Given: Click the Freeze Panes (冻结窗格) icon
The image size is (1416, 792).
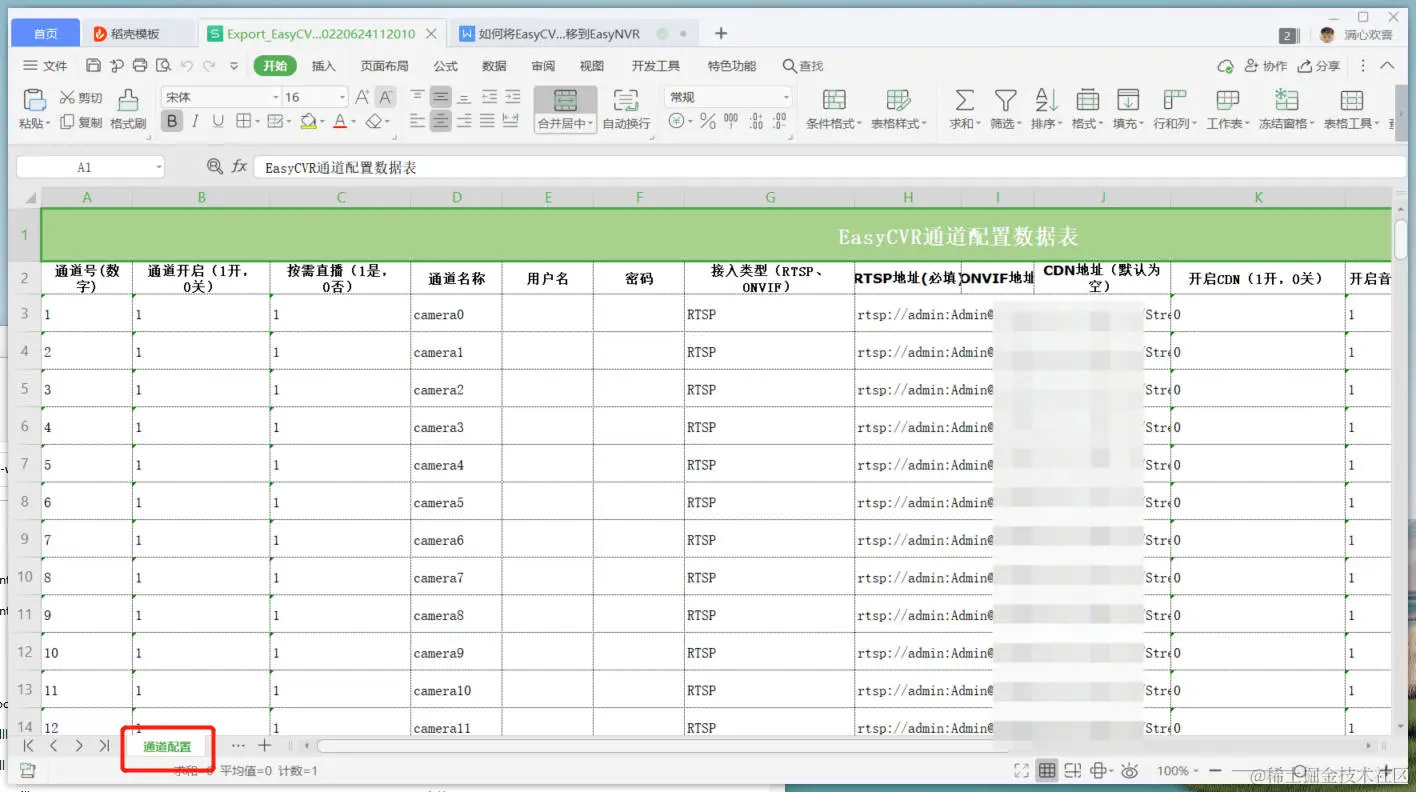Looking at the screenshot, I should (1286, 100).
